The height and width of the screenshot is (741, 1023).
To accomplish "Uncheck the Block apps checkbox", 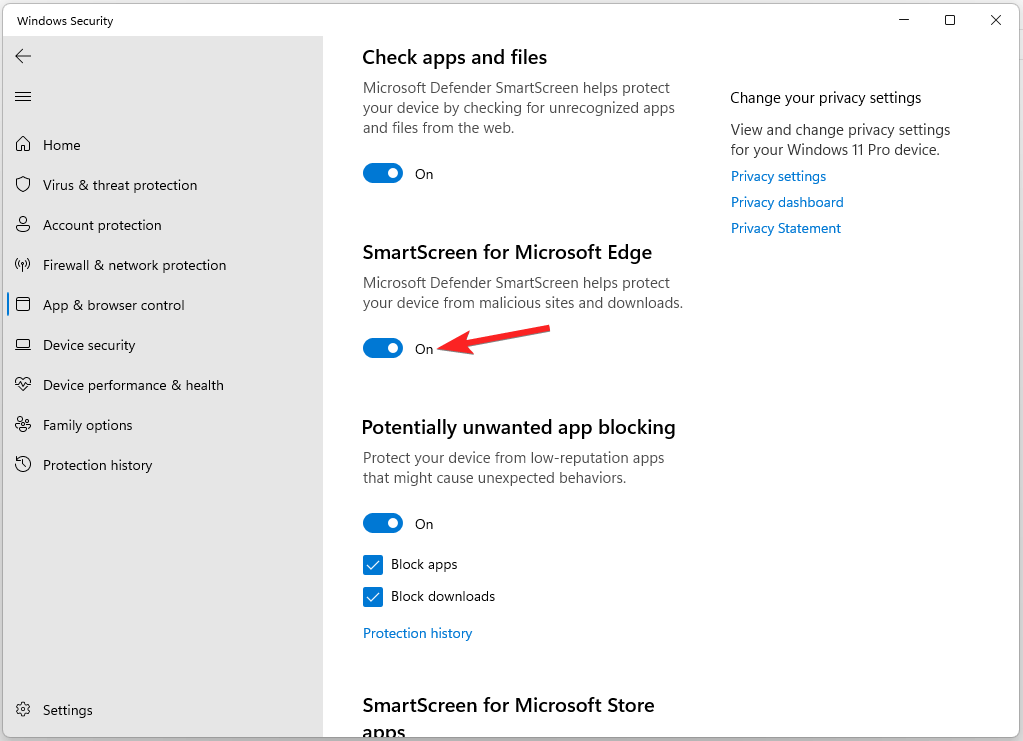I will pos(373,565).
